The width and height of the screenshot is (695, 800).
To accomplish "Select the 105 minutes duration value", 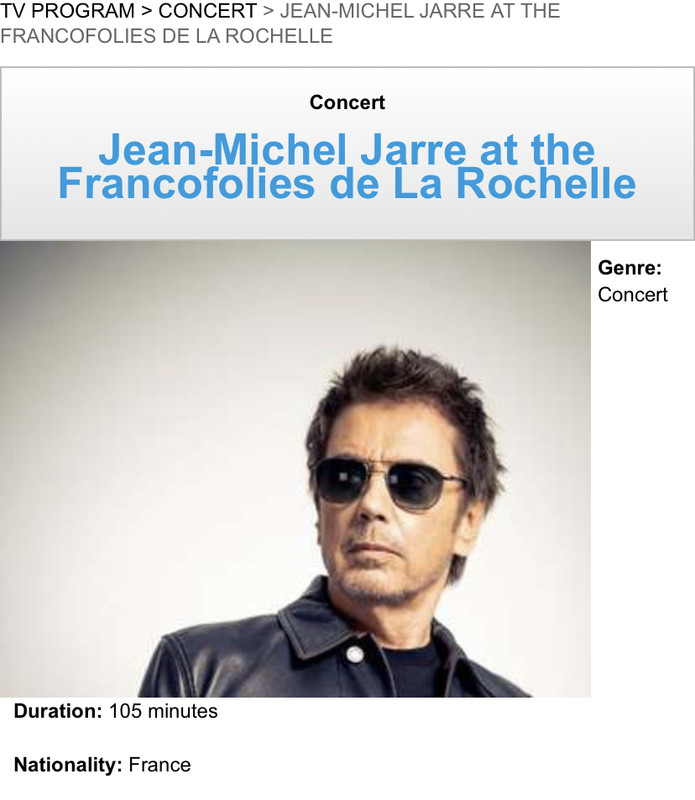I will 163,711.
